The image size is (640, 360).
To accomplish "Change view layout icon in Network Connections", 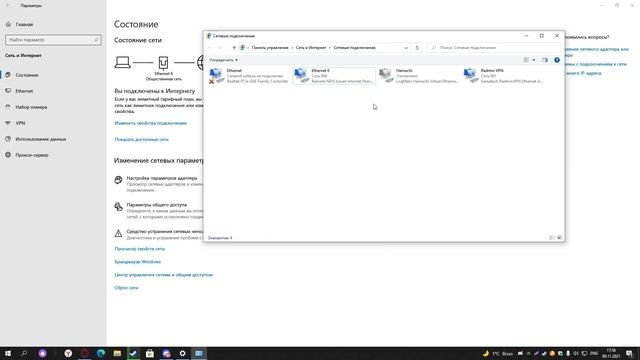I will pyautogui.click(x=526, y=60).
